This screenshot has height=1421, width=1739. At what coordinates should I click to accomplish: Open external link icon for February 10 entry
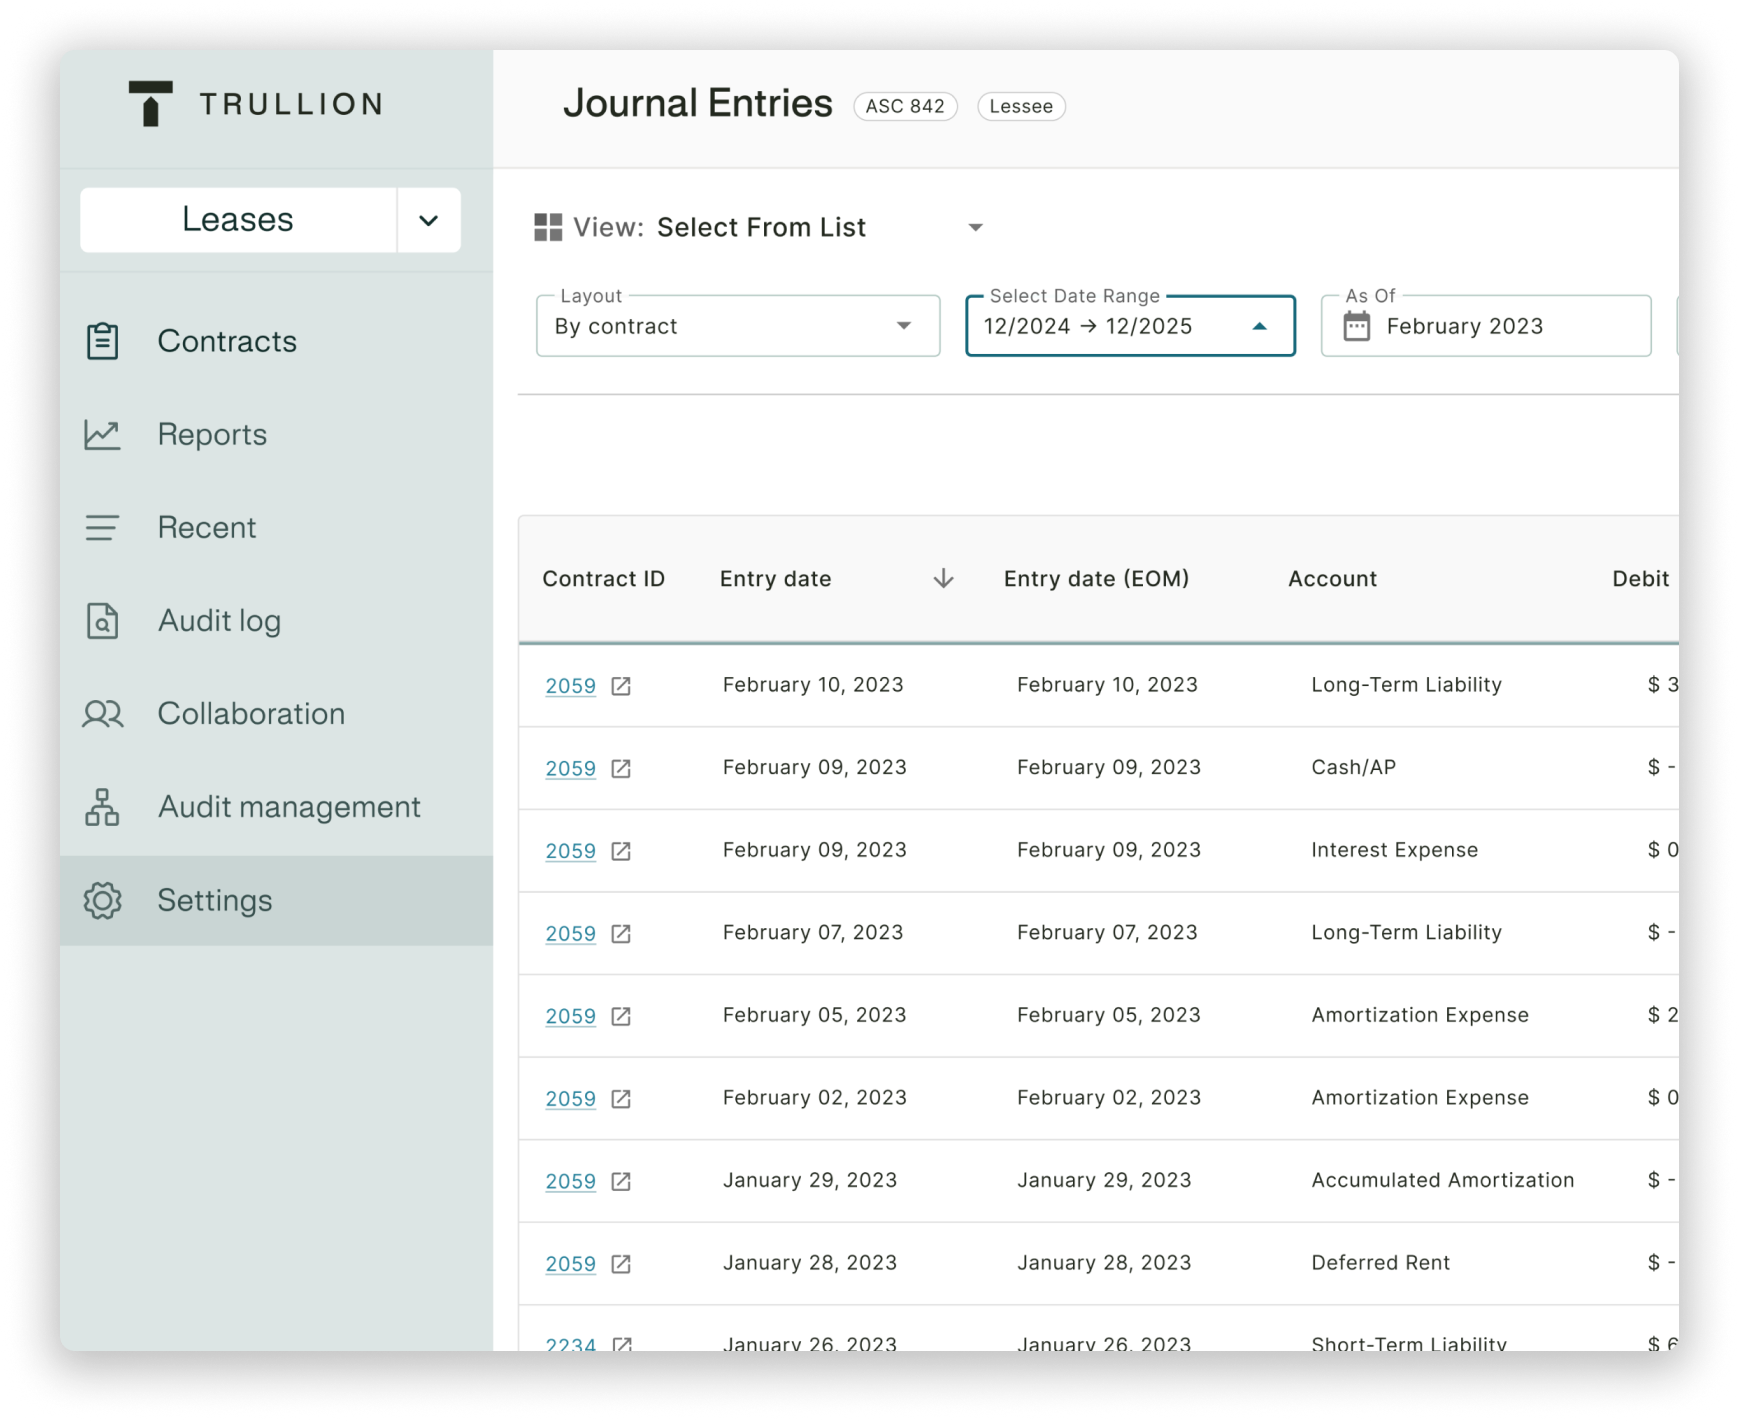(621, 686)
